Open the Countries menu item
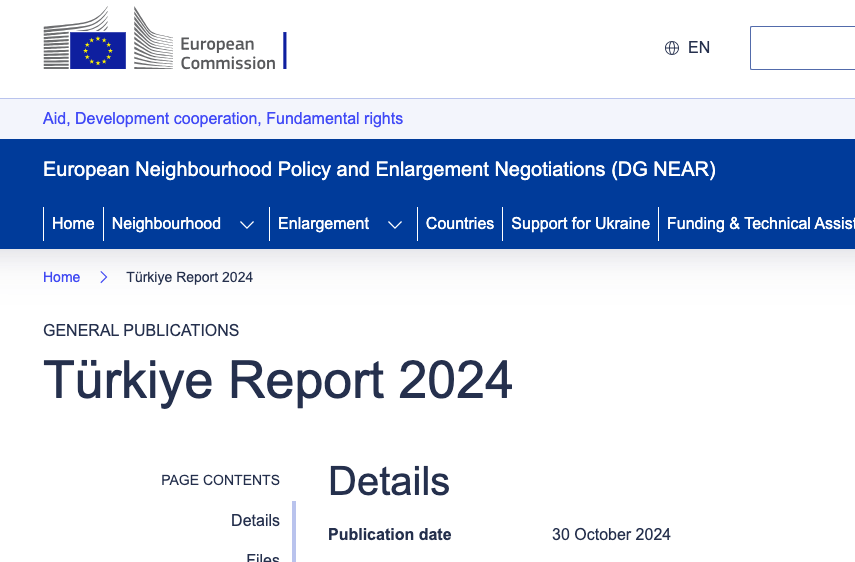Screen dimensions: 855x562 [x=460, y=223]
